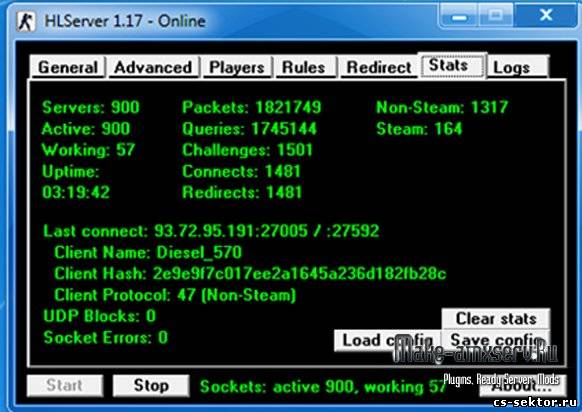This screenshot has height=412, width=582.
Task: Click the Sockets status text at bottom
Action: [x=323, y=387]
